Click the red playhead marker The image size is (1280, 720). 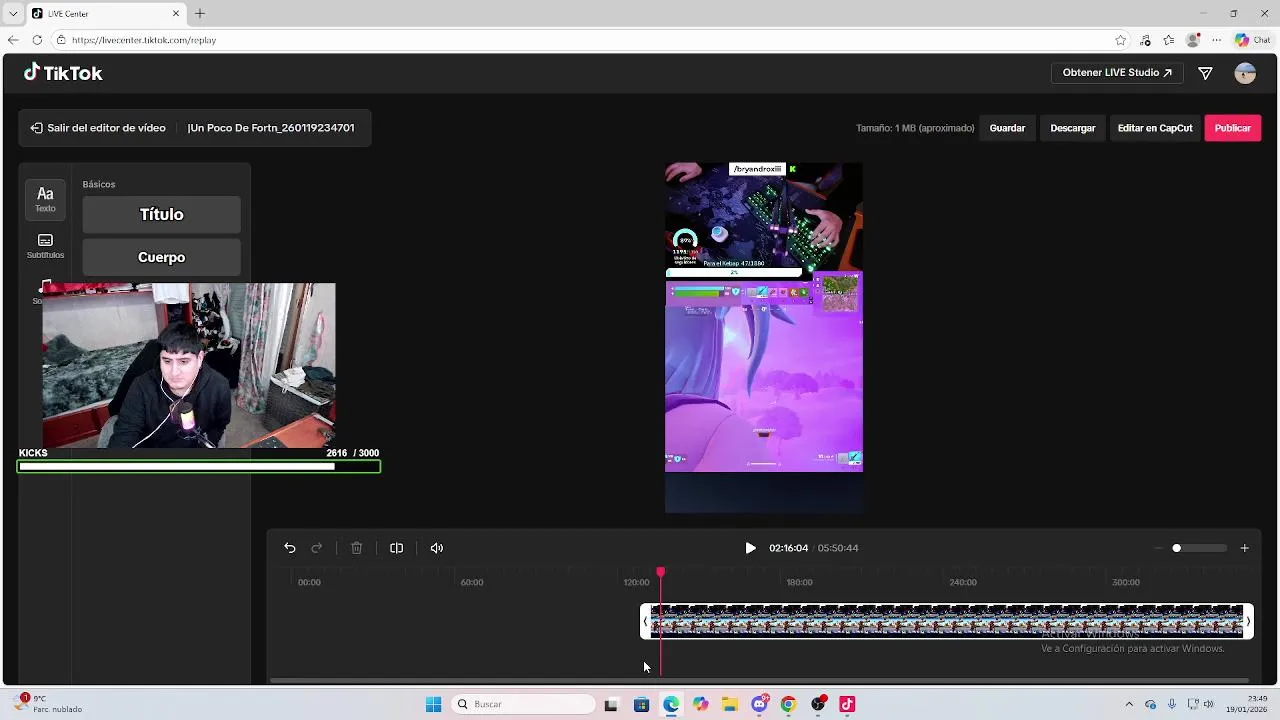660,572
